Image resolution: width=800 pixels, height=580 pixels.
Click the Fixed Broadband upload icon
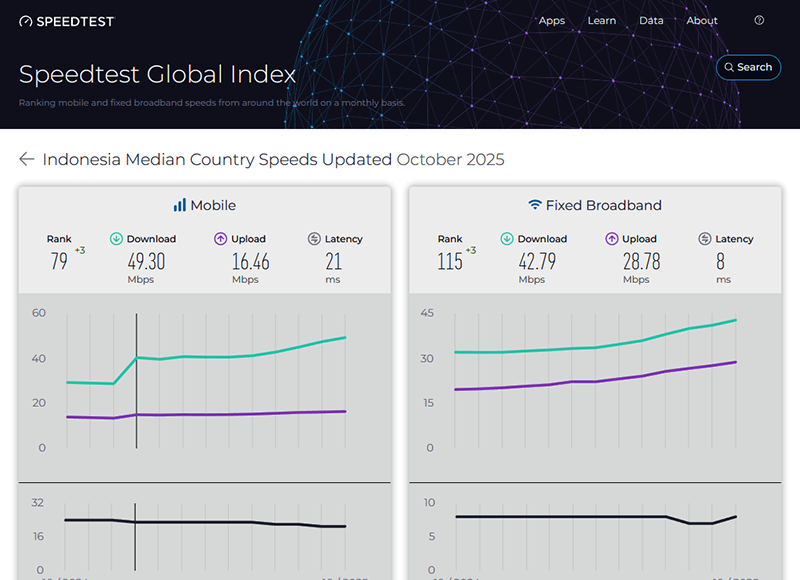pos(611,239)
